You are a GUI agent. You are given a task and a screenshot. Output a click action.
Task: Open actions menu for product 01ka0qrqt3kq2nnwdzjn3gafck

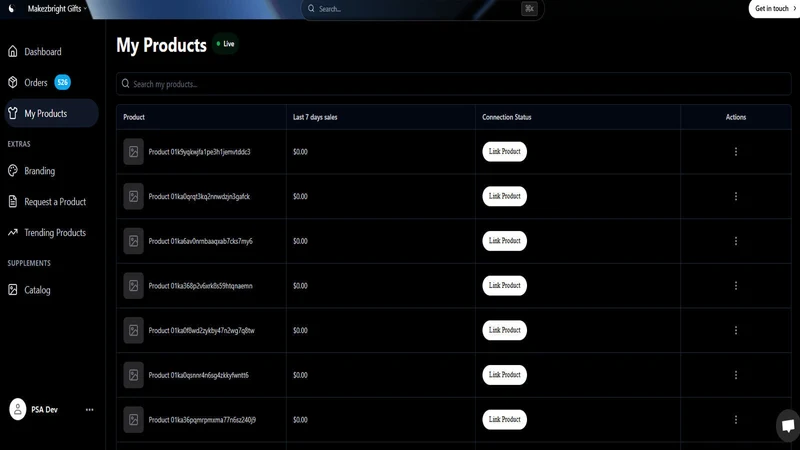(x=736, y=196)
